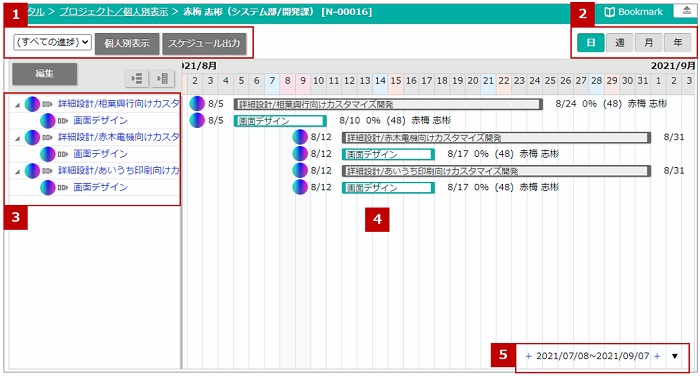The width and height of the screenshot is (700, 376).
Task: Click the 14 date header cell
Action: 380,81
